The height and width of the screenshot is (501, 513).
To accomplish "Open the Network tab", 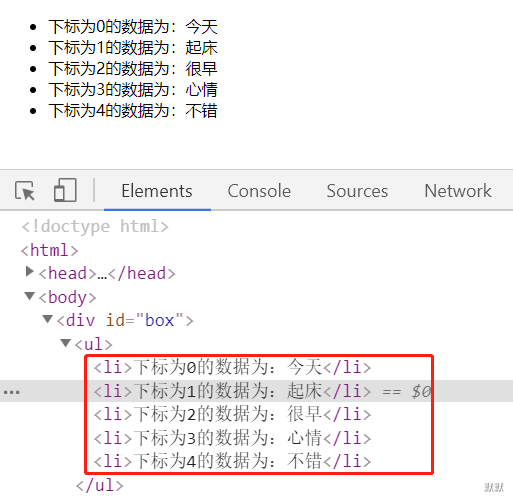I will tap(458, 191).
